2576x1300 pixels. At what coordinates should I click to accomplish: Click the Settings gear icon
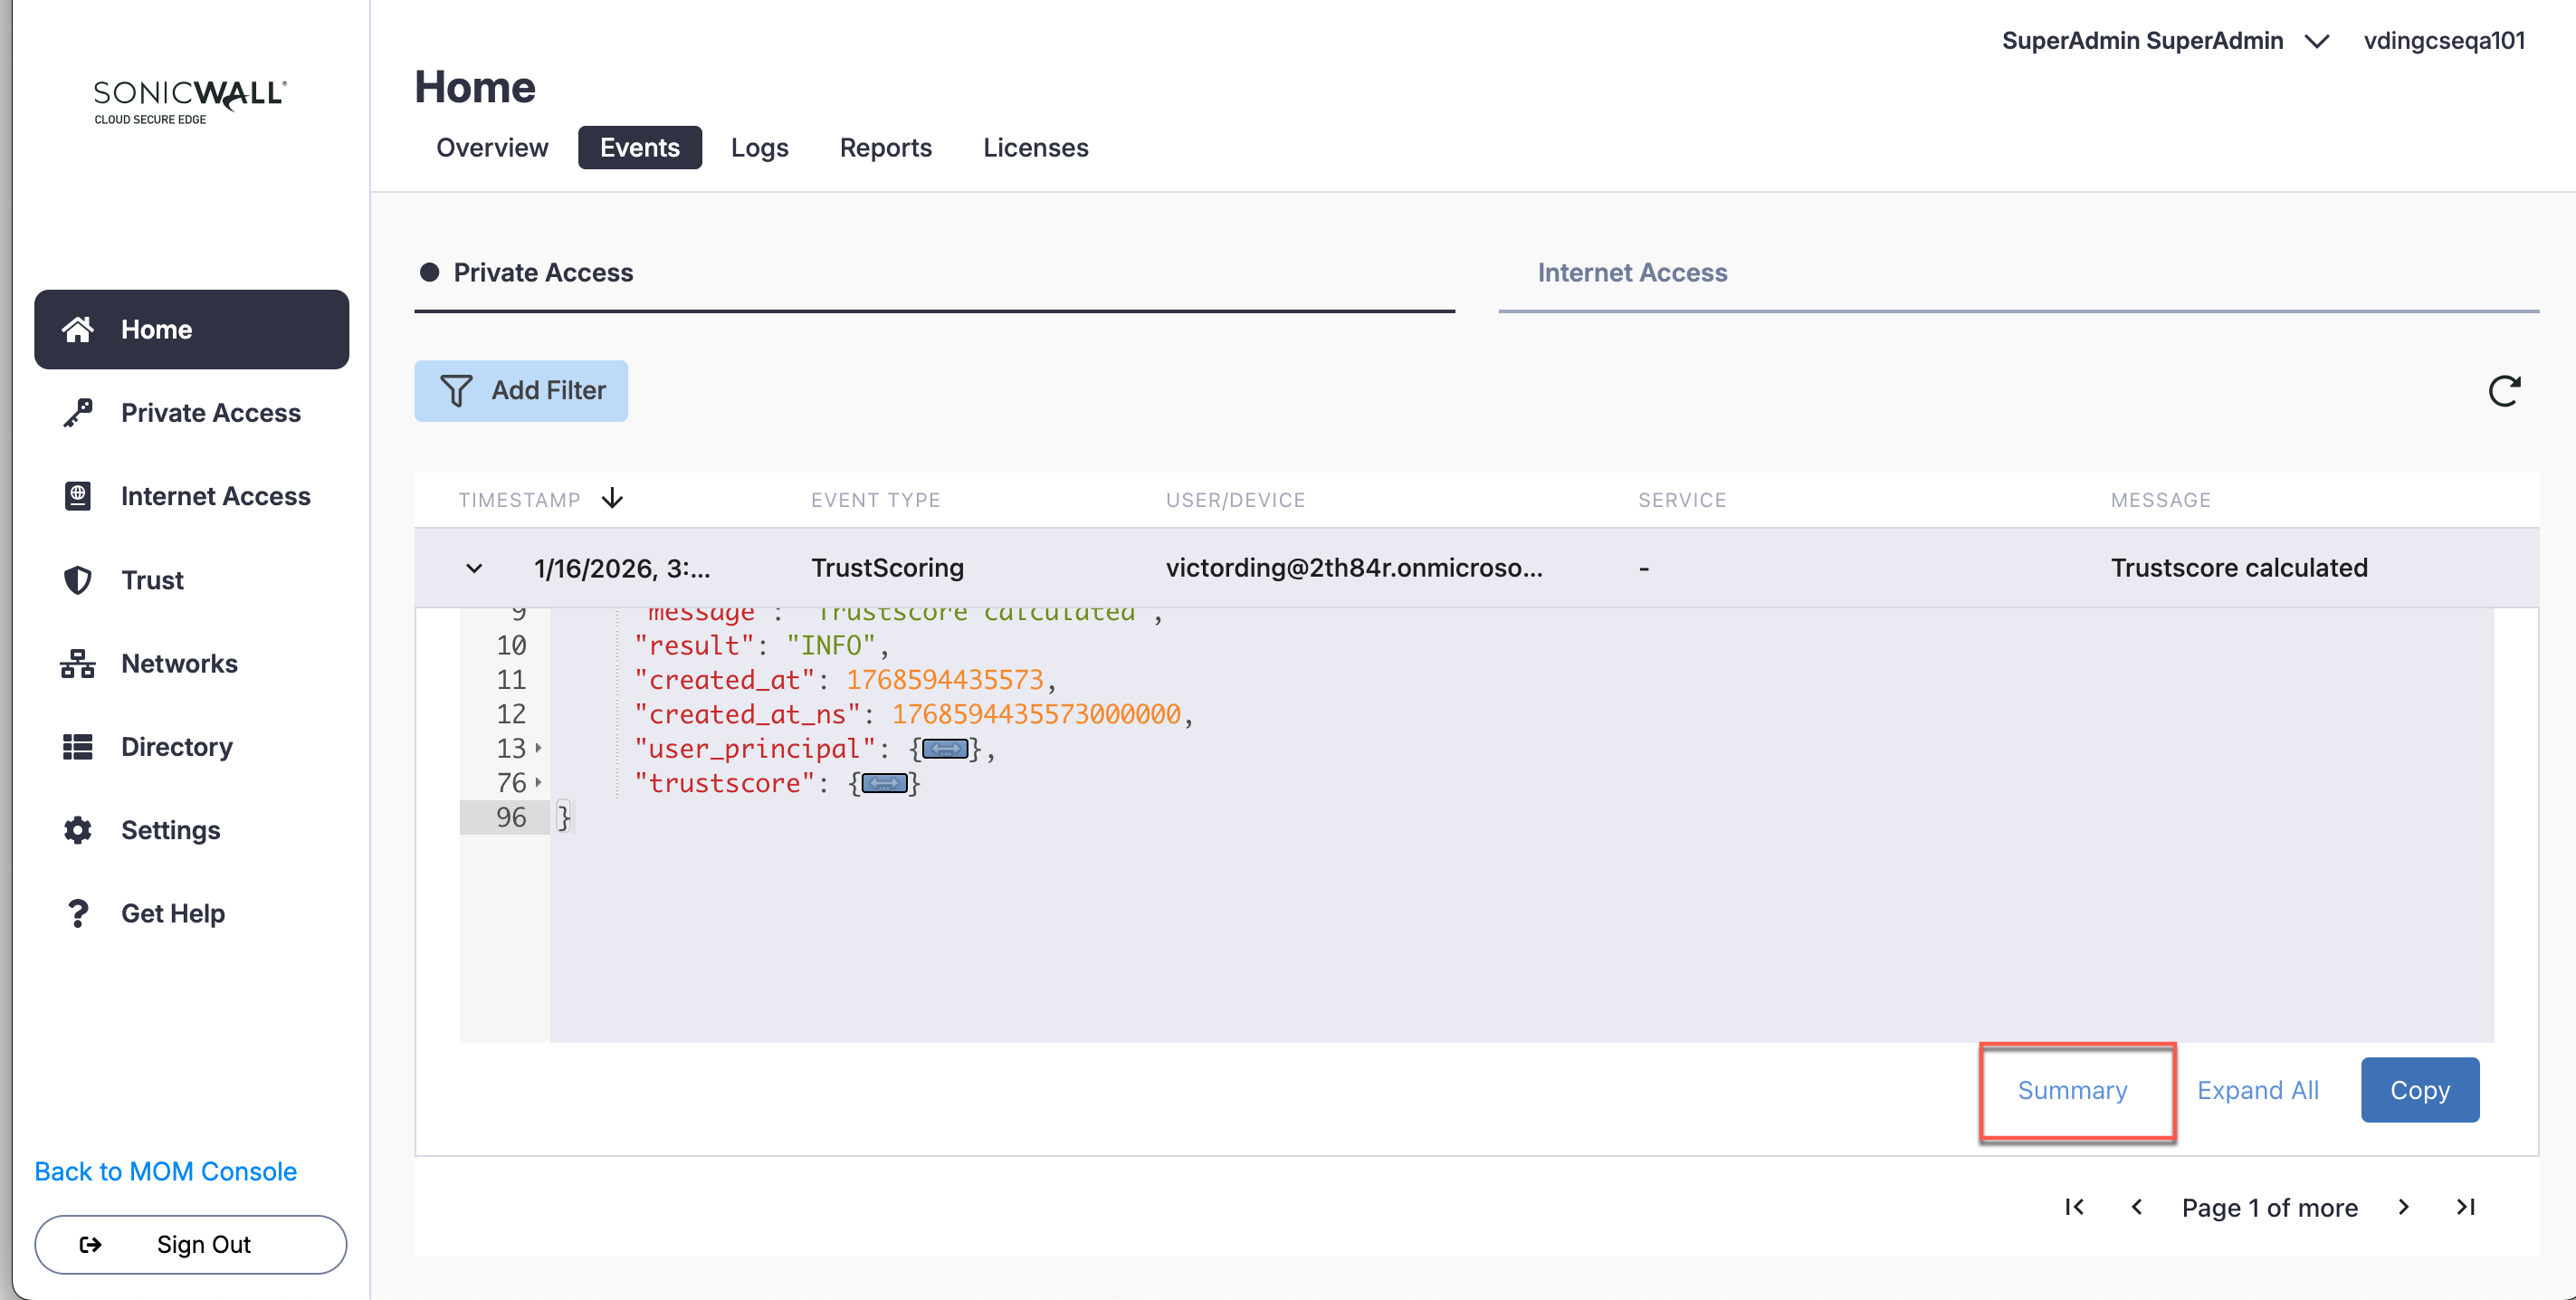click(77, 830)
